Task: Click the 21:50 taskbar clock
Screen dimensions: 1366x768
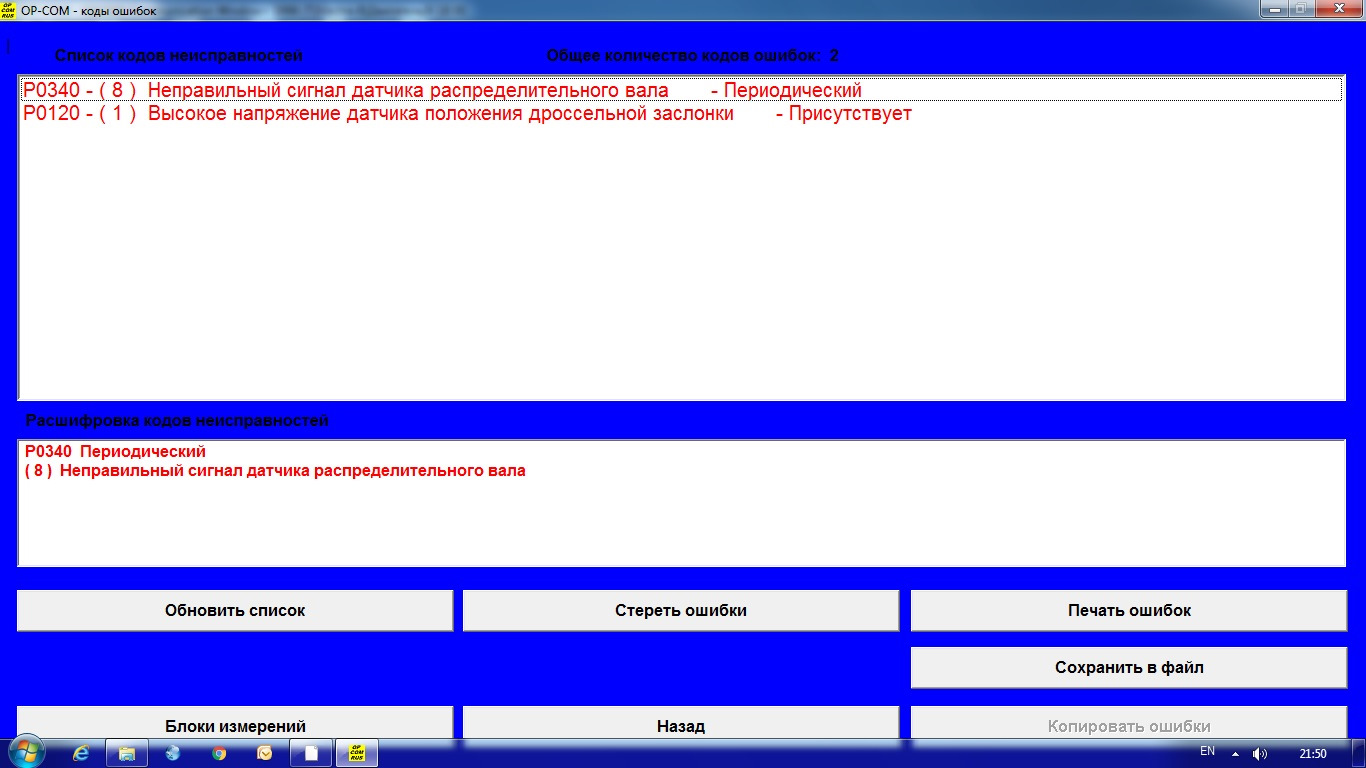Action: [x=1313, y=753]
